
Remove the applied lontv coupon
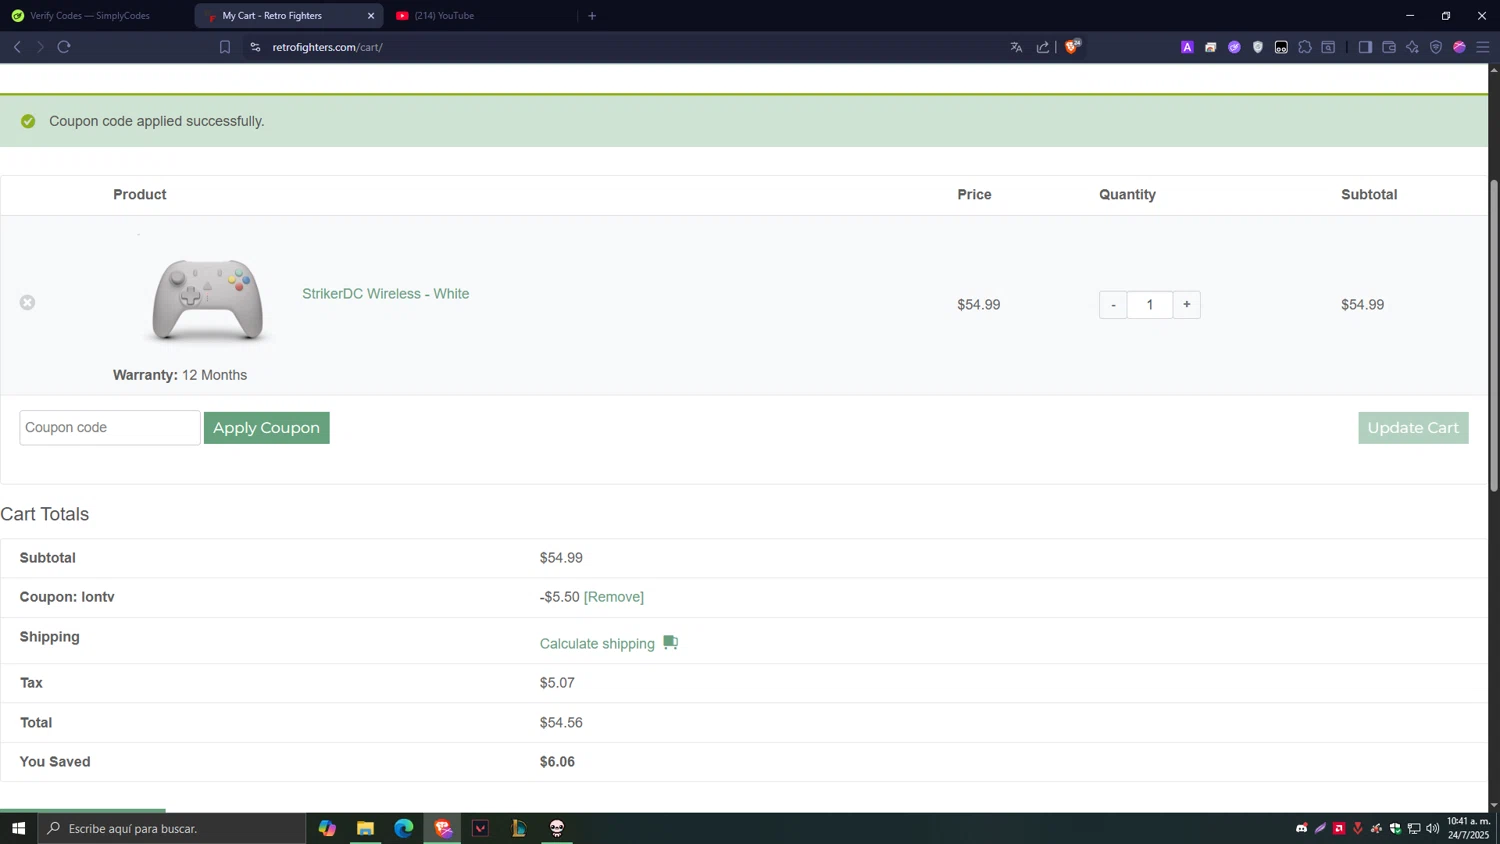[x=614, y=597]
